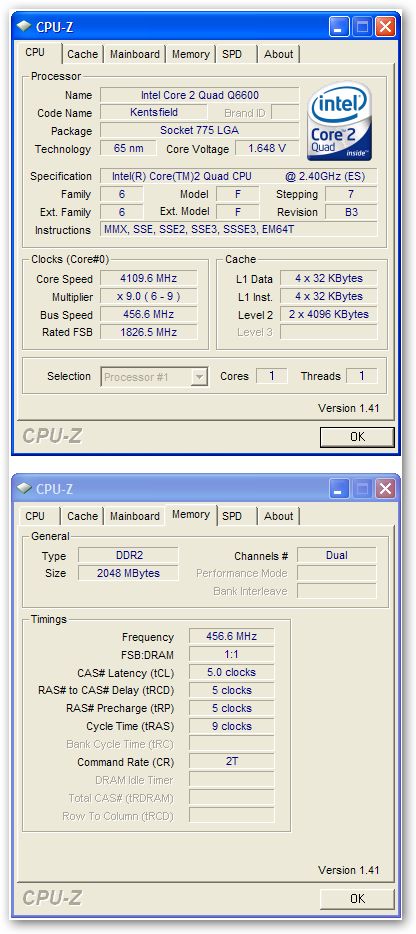The image size is (416, 934).
Task: Click Bus Speed value in Clocks section
Action: tap(148, 315)
